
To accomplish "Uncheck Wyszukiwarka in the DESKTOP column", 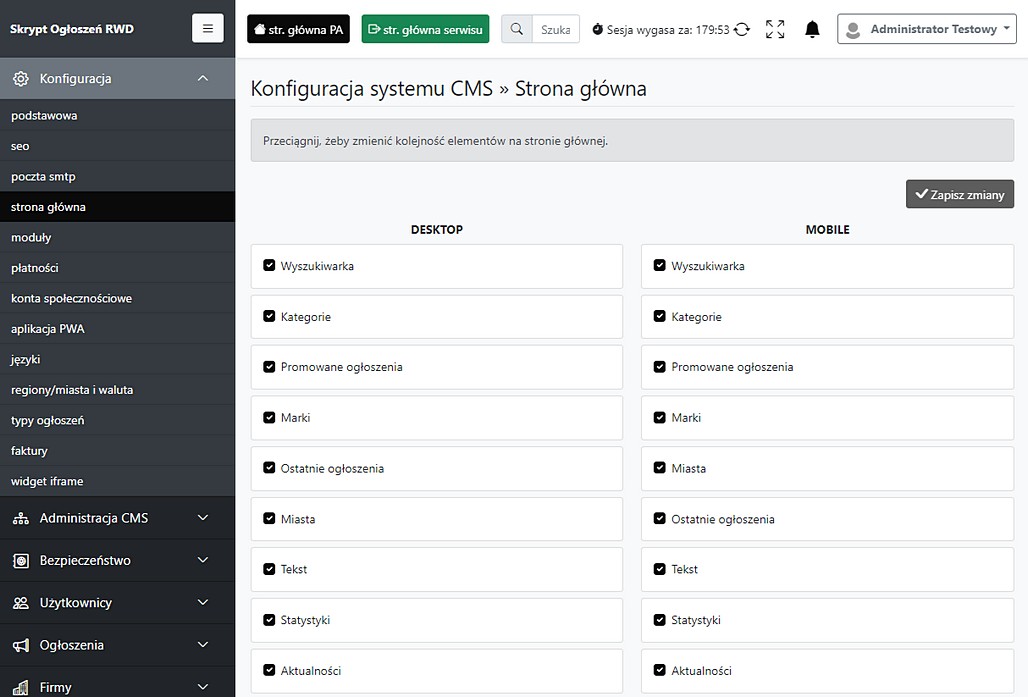I will pos(269,266).
